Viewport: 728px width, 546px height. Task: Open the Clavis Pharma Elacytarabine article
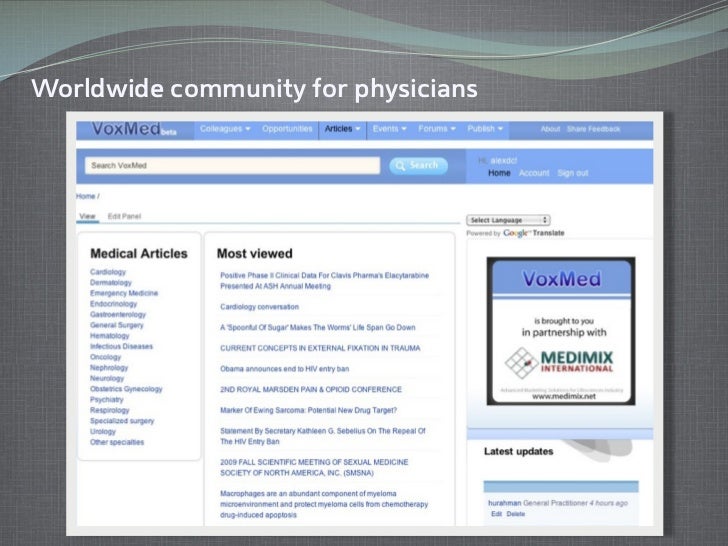(x=324, y=281)
